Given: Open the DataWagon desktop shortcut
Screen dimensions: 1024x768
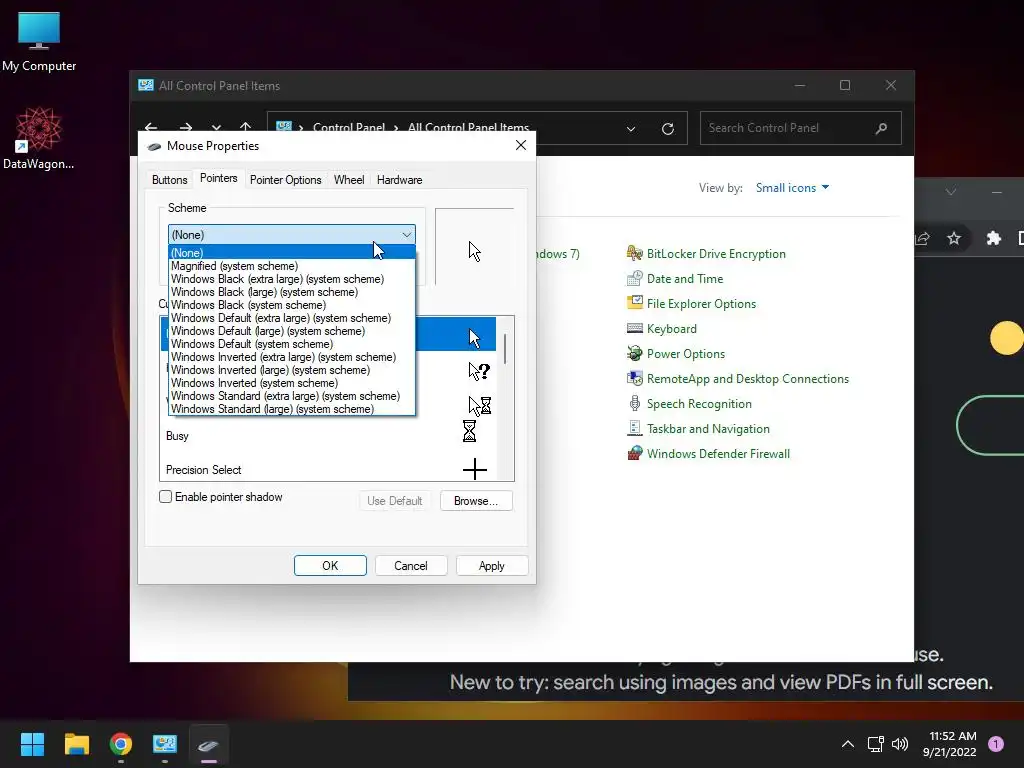Looking at the screenshot, I should point(39,138).
